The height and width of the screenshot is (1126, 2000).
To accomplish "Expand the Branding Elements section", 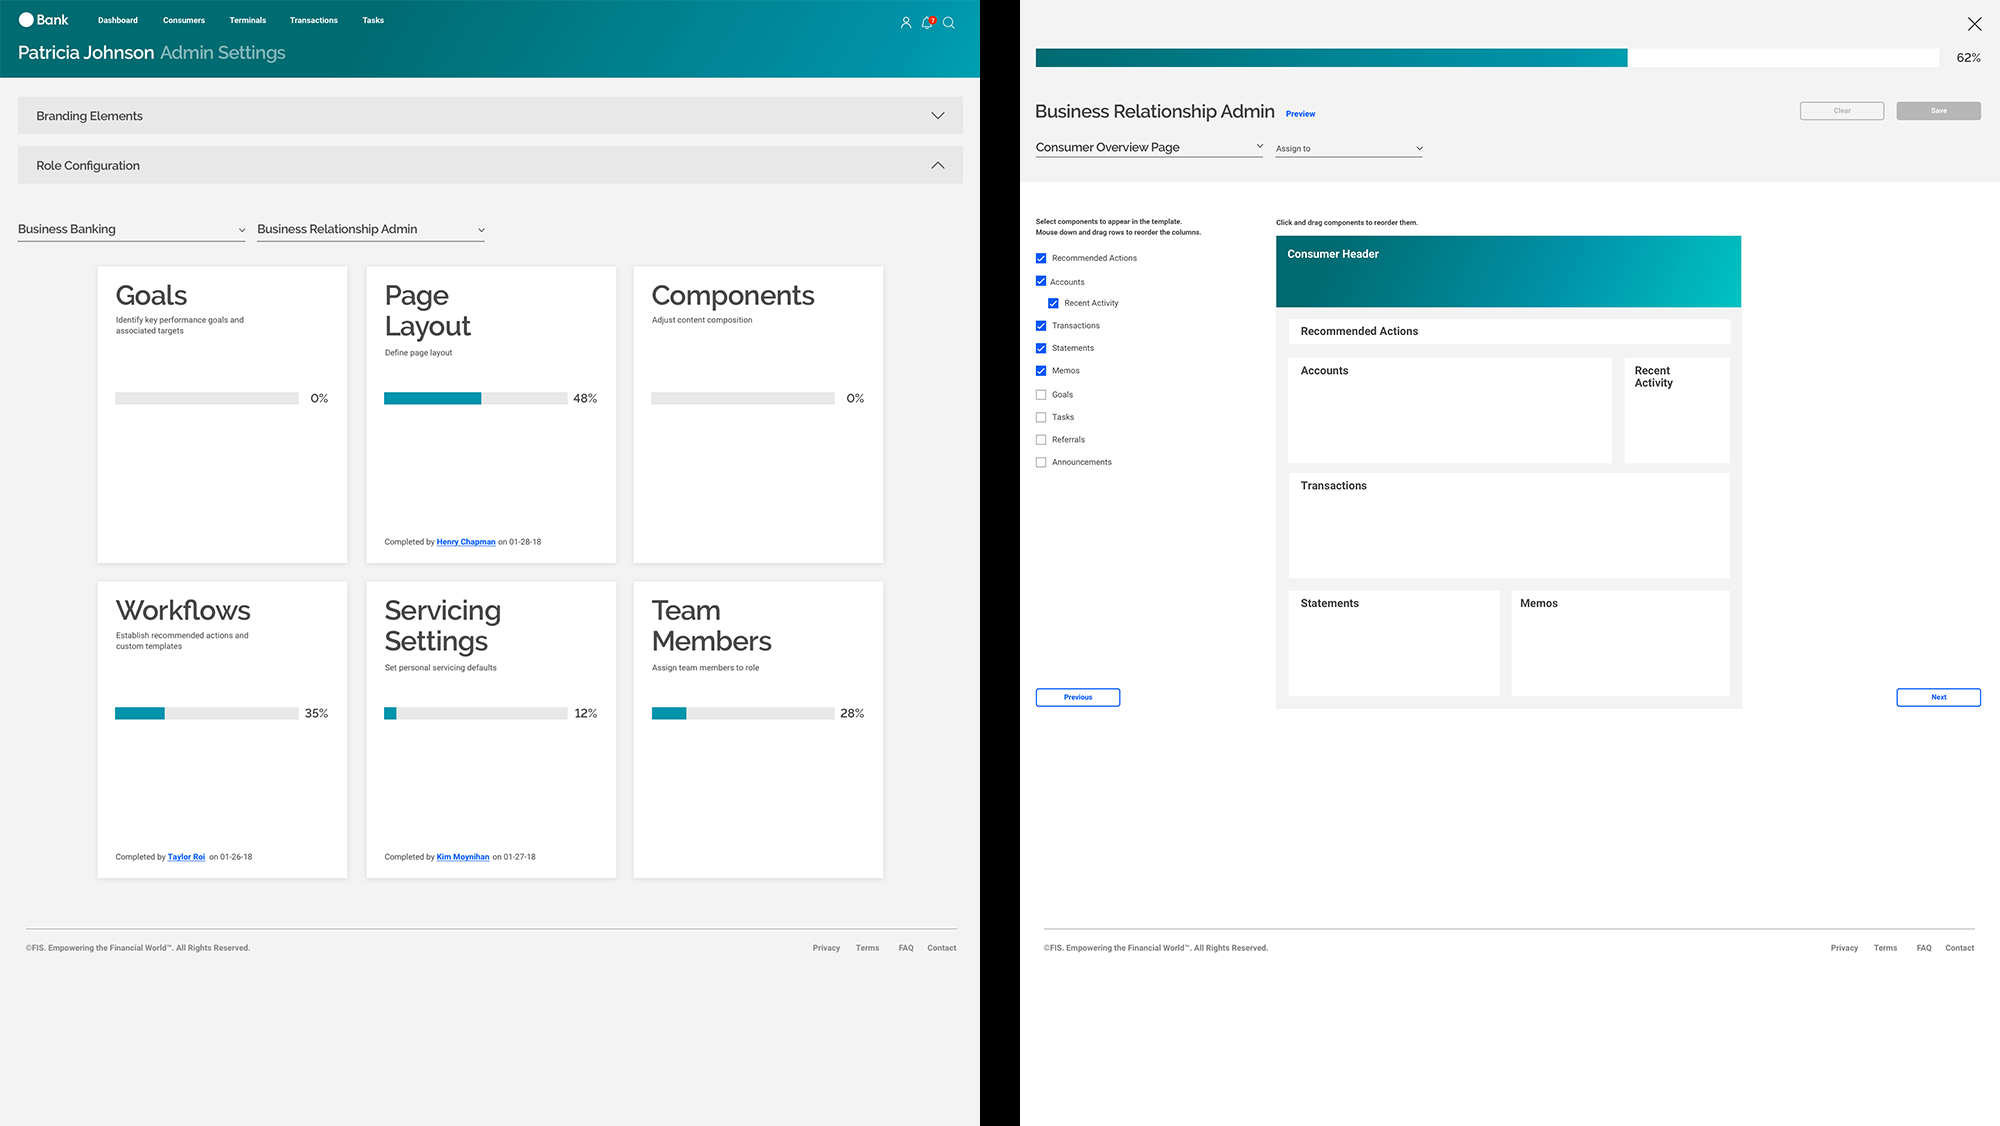I will tap(937, 116).
